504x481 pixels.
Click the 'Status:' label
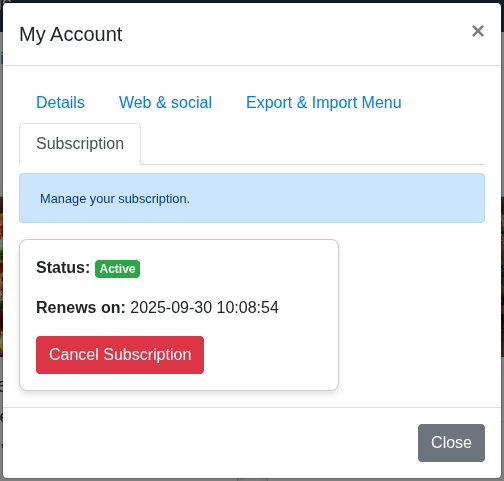tap(63, 267)
